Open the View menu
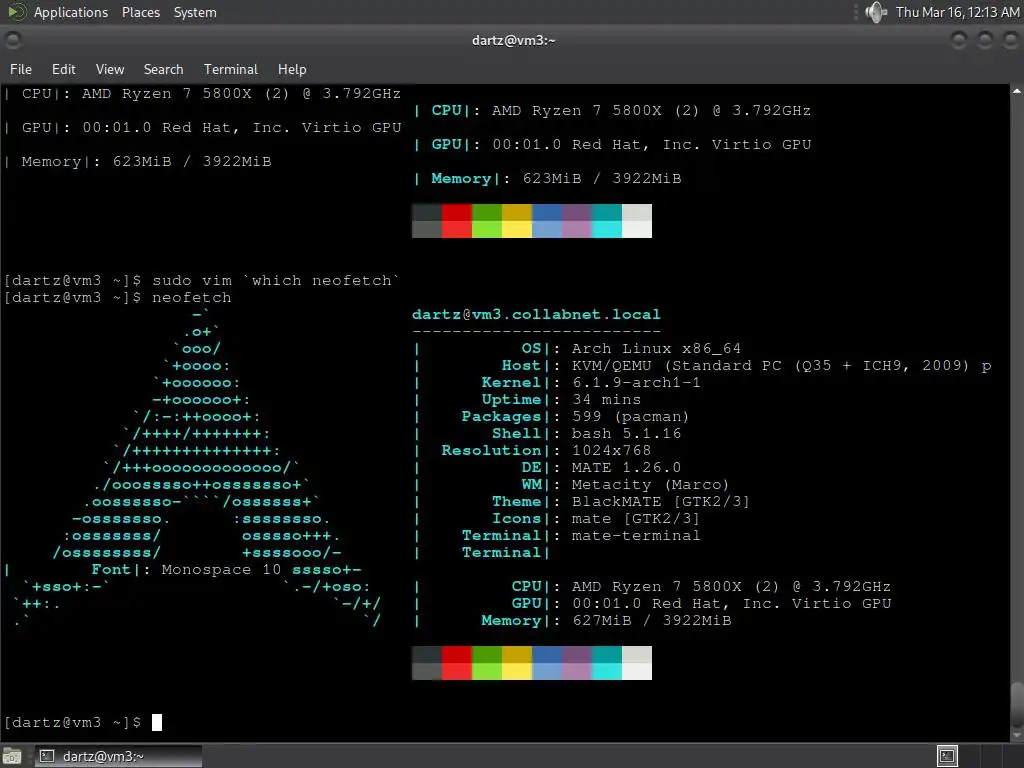1024x768 pixels. (x=110, y=69)
